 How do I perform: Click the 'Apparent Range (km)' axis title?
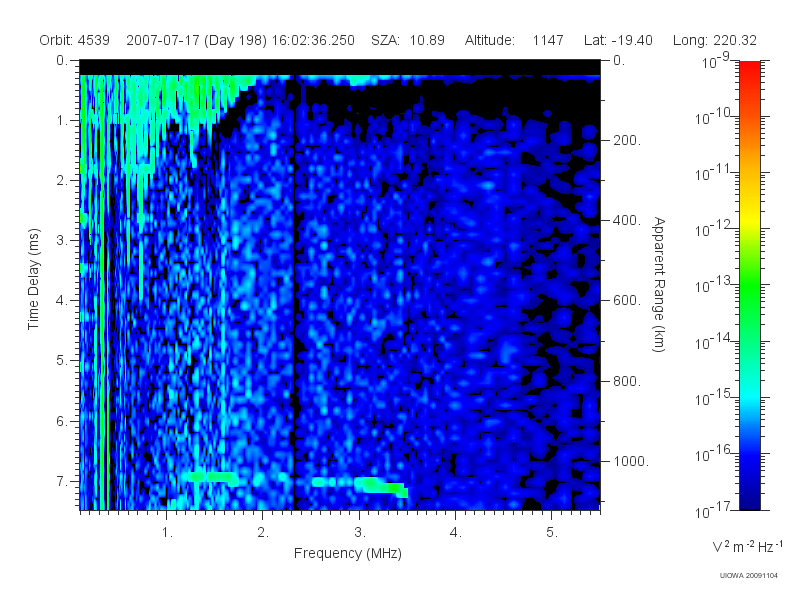[x=659, y=285]
